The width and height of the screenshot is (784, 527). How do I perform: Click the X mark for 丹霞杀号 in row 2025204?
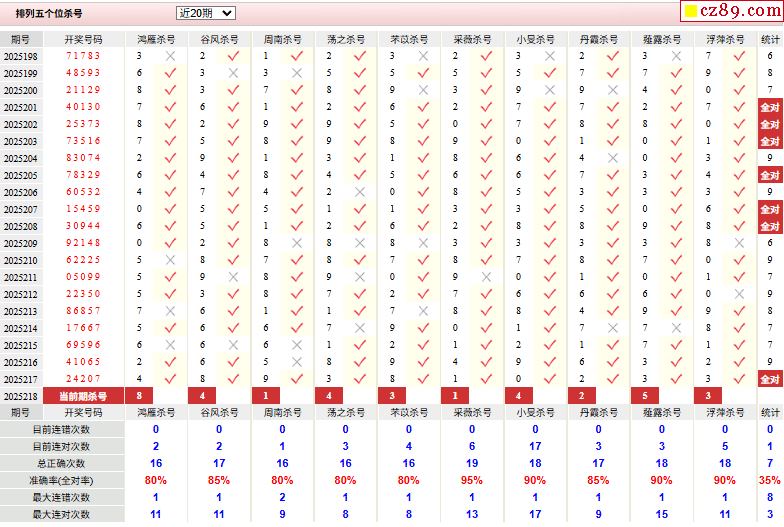[612, 158]
